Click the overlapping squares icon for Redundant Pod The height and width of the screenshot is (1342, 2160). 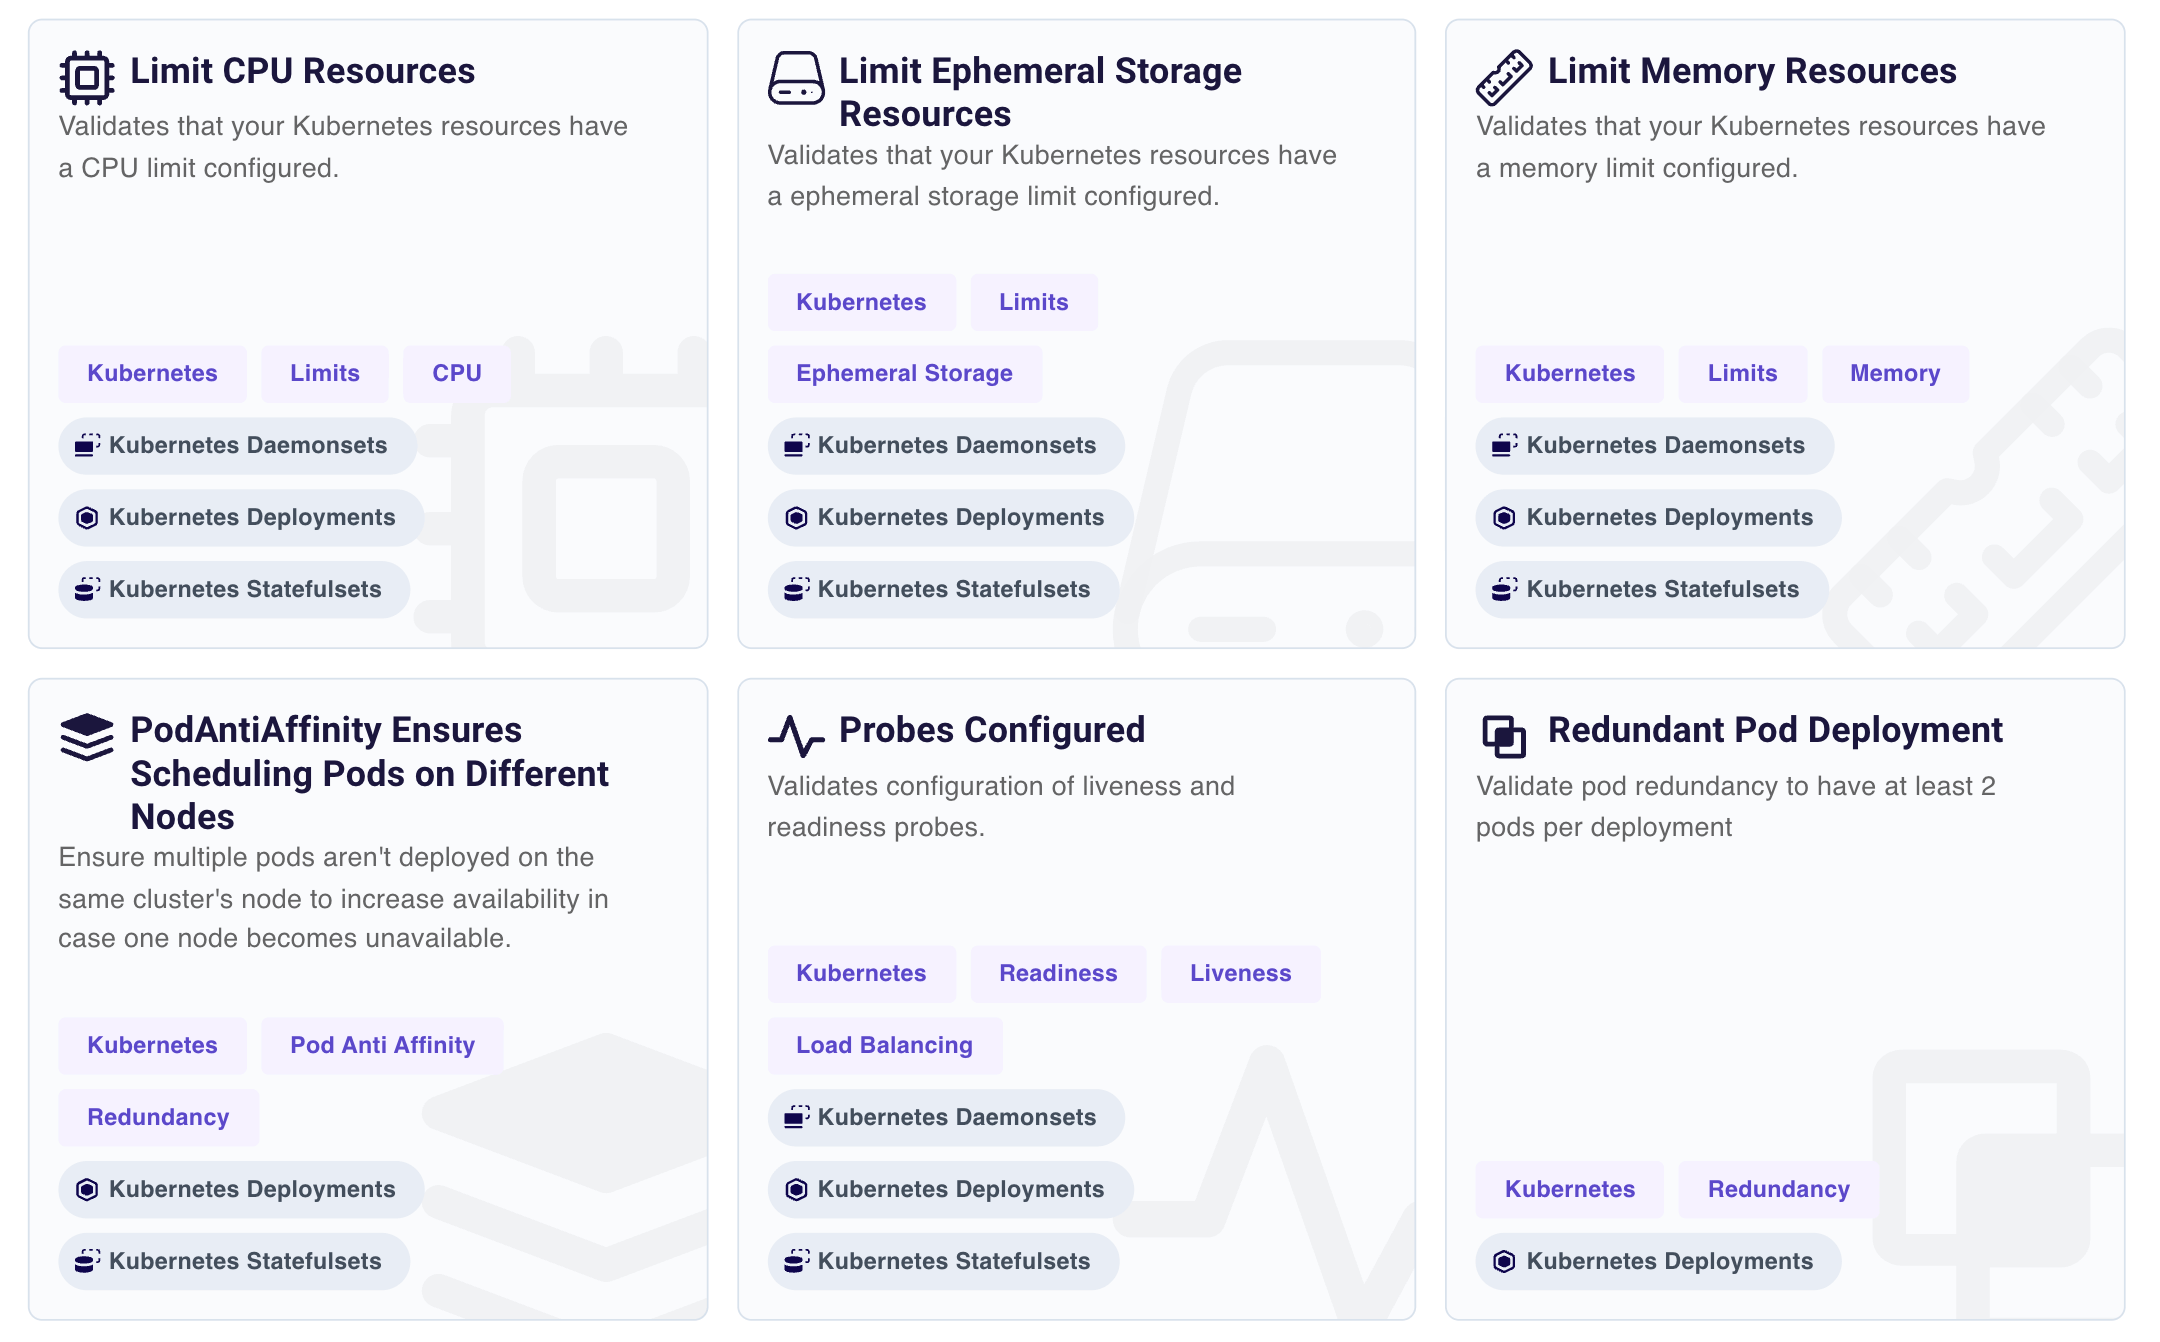click(x=1504, y=737)
